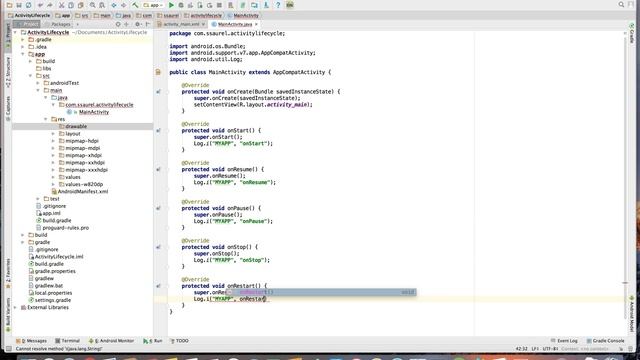Click the Stop square toolbar icon
This screenshot has width=640, height=360.
219,5
